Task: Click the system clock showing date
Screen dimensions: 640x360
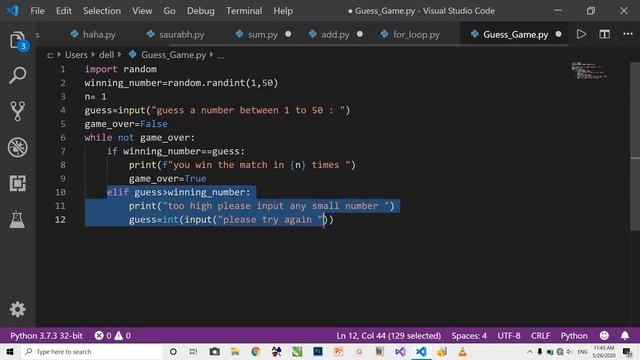Action: point(603,351)
